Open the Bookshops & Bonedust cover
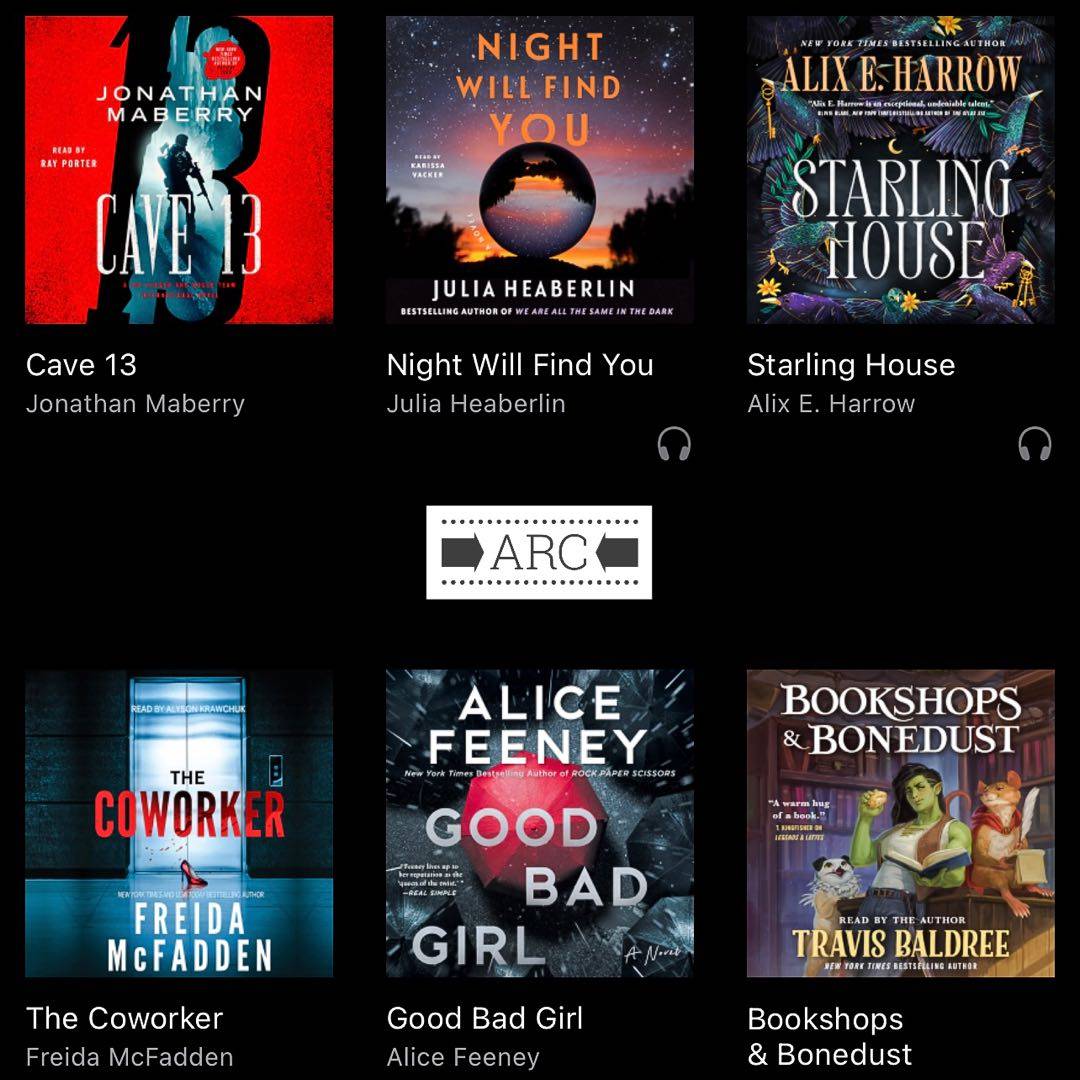The image size is (1080, 1080). point(901,823)
